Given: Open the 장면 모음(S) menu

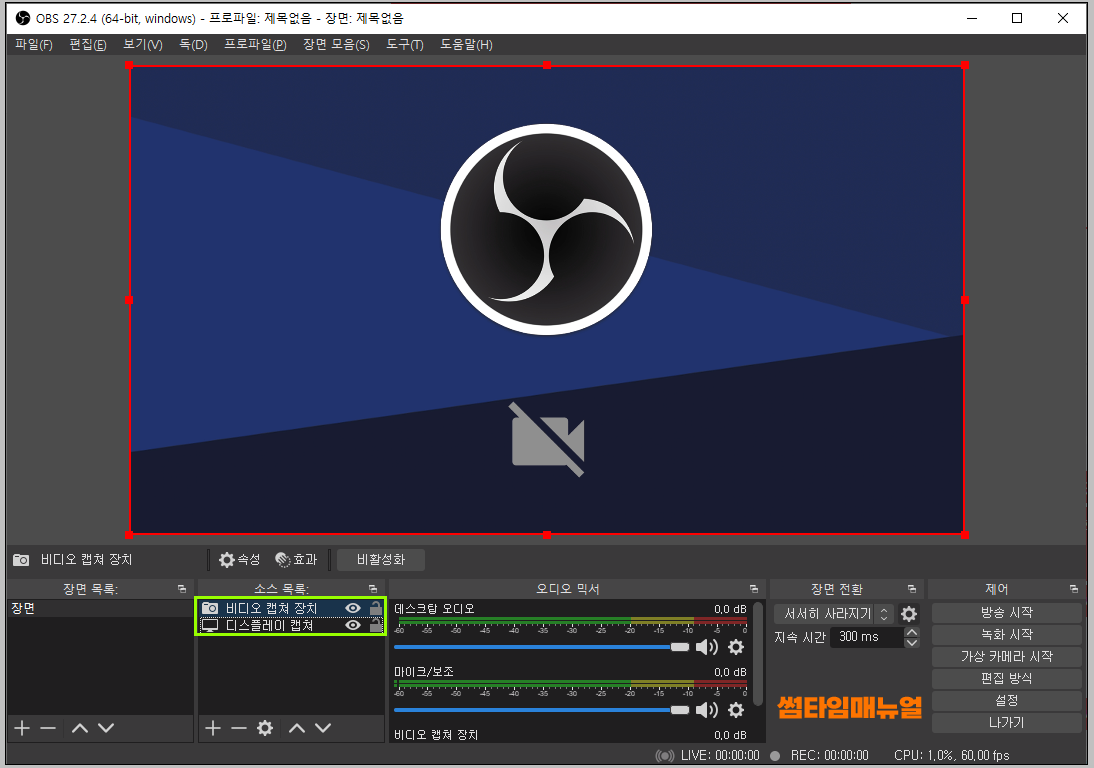Looking at the screenshot, I should [x=336, y=45].
